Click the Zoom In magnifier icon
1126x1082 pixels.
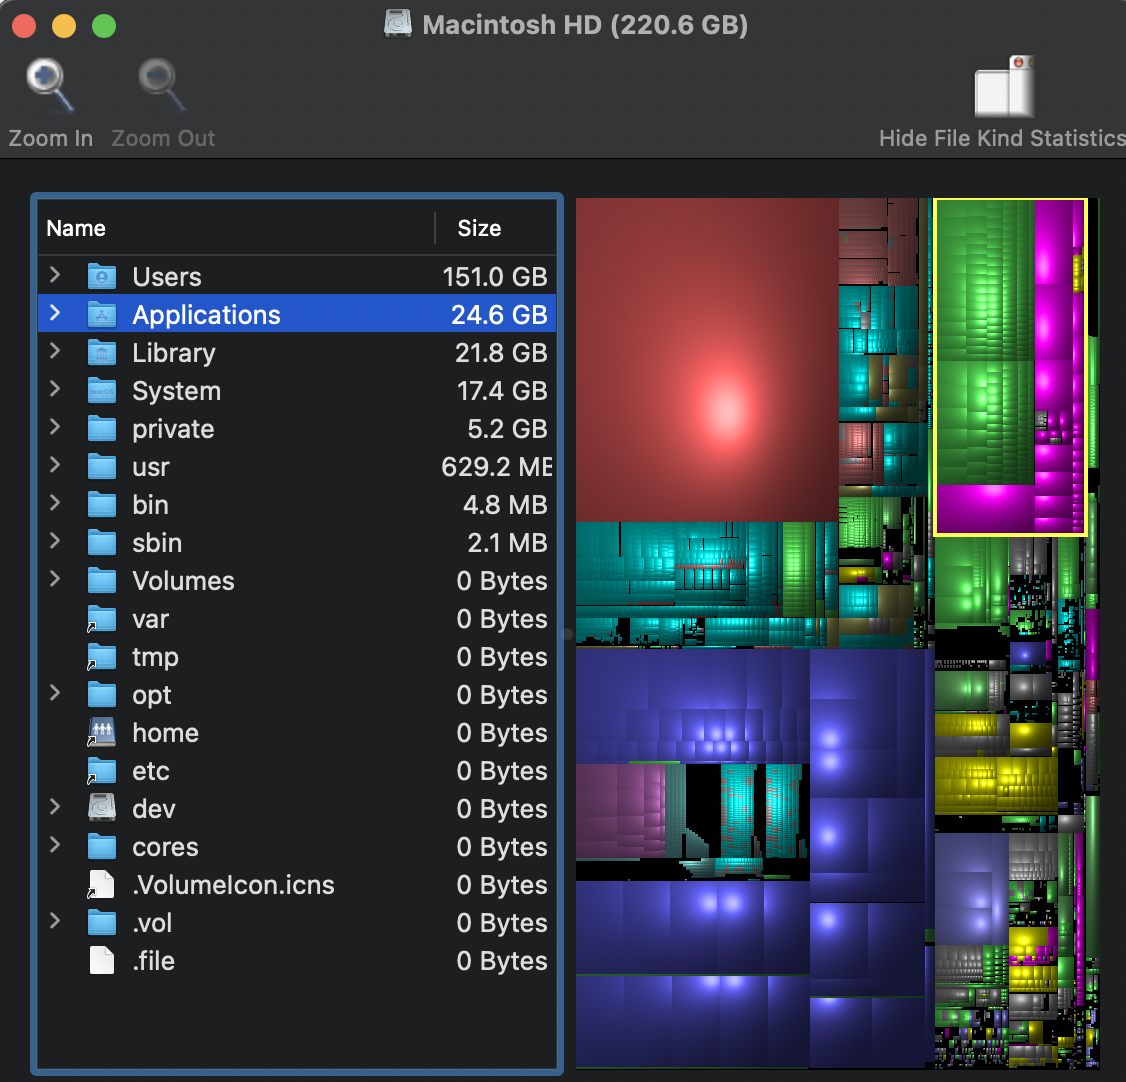pos(50,86)
